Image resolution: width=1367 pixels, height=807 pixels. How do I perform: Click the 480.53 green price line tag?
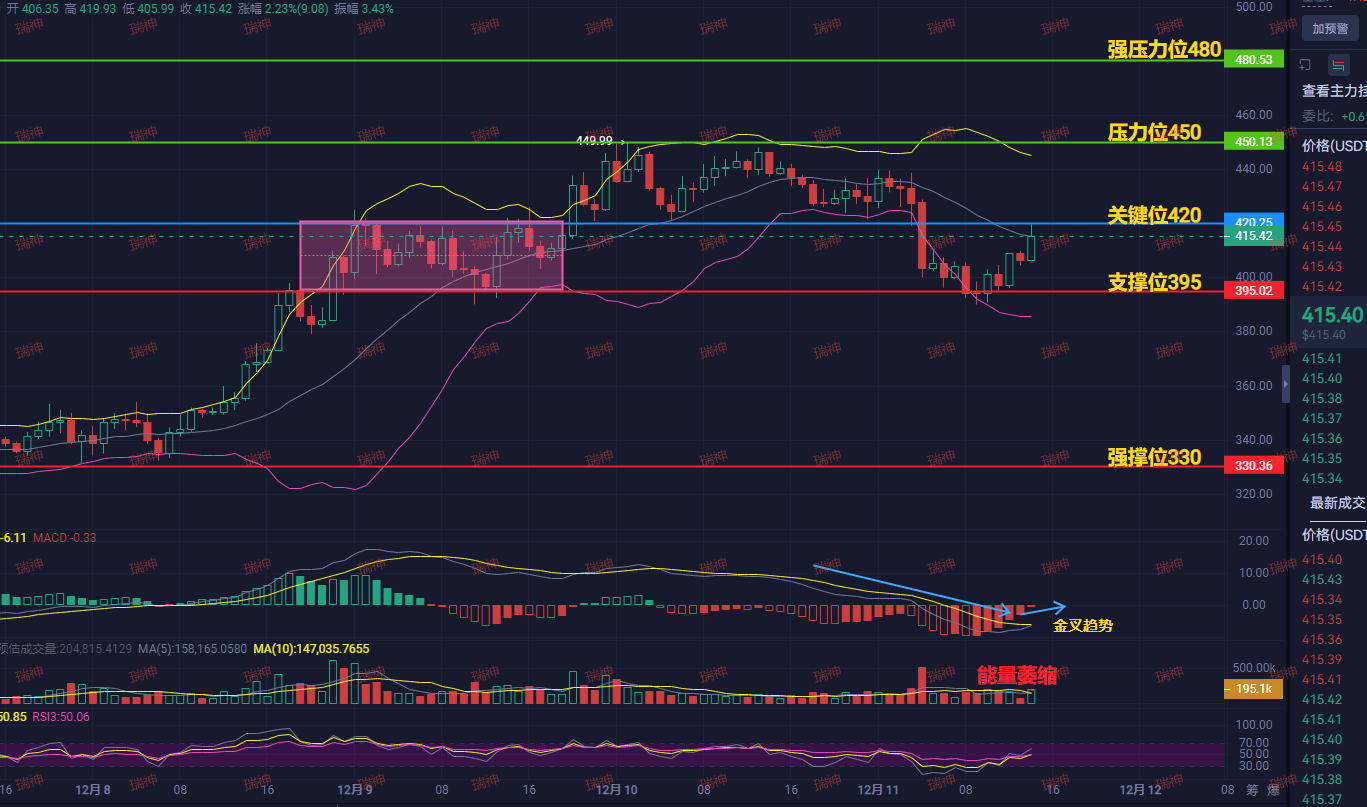coord(1253,60)
